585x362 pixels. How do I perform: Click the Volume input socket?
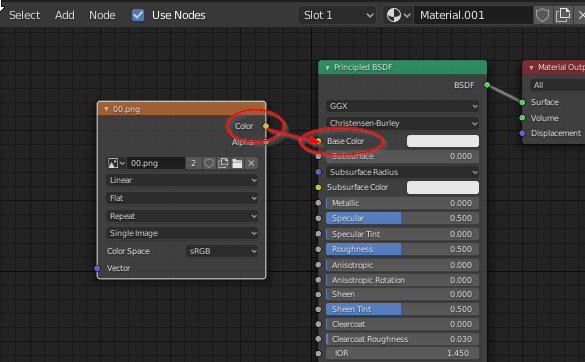522,118
